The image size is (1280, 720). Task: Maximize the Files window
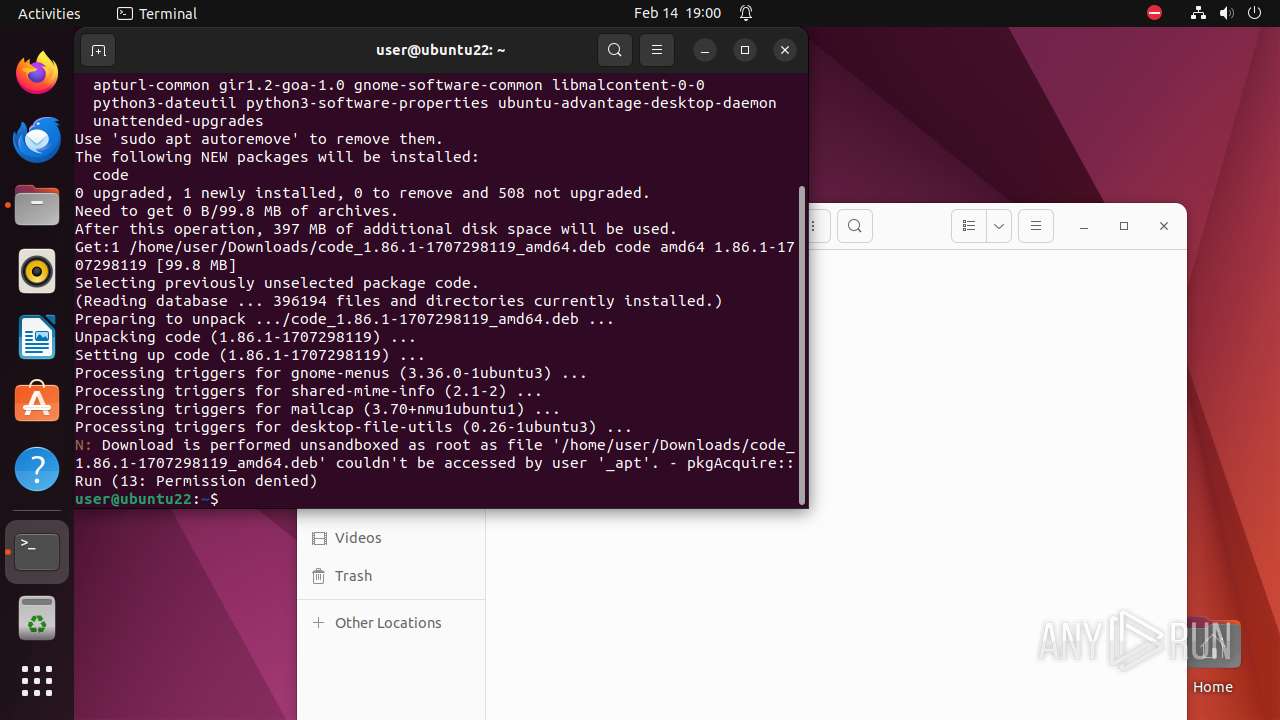(x=1124, y=226)
